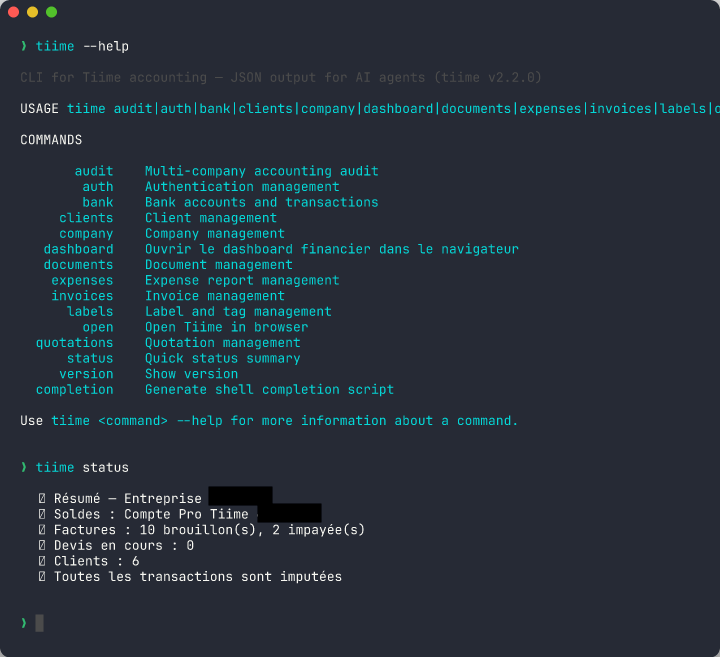Click the green maximize window button

pyautogui.click(x=51, y=12)
